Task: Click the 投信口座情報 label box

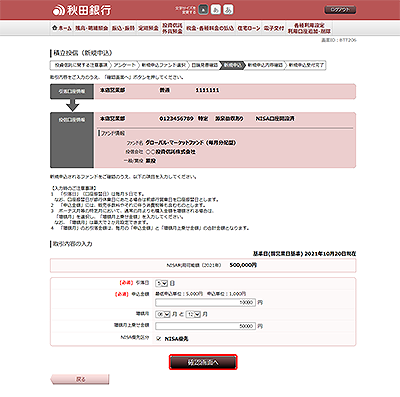Action: tap(72, 140)
